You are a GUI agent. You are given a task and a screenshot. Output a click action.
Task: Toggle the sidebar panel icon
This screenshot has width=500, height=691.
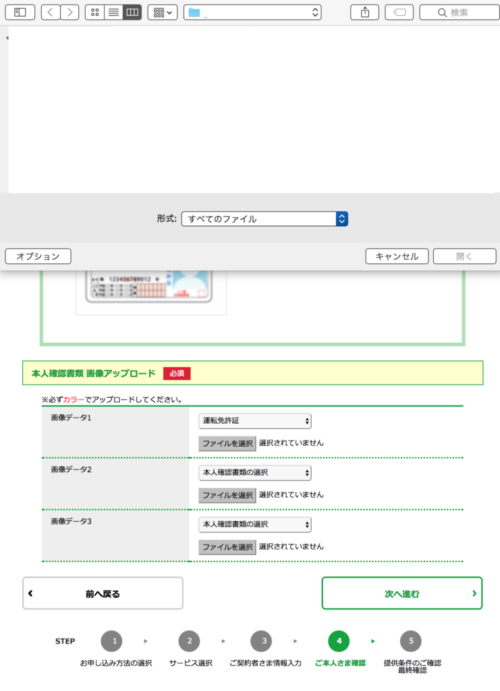pyautogui.click(x=20, y=12)
